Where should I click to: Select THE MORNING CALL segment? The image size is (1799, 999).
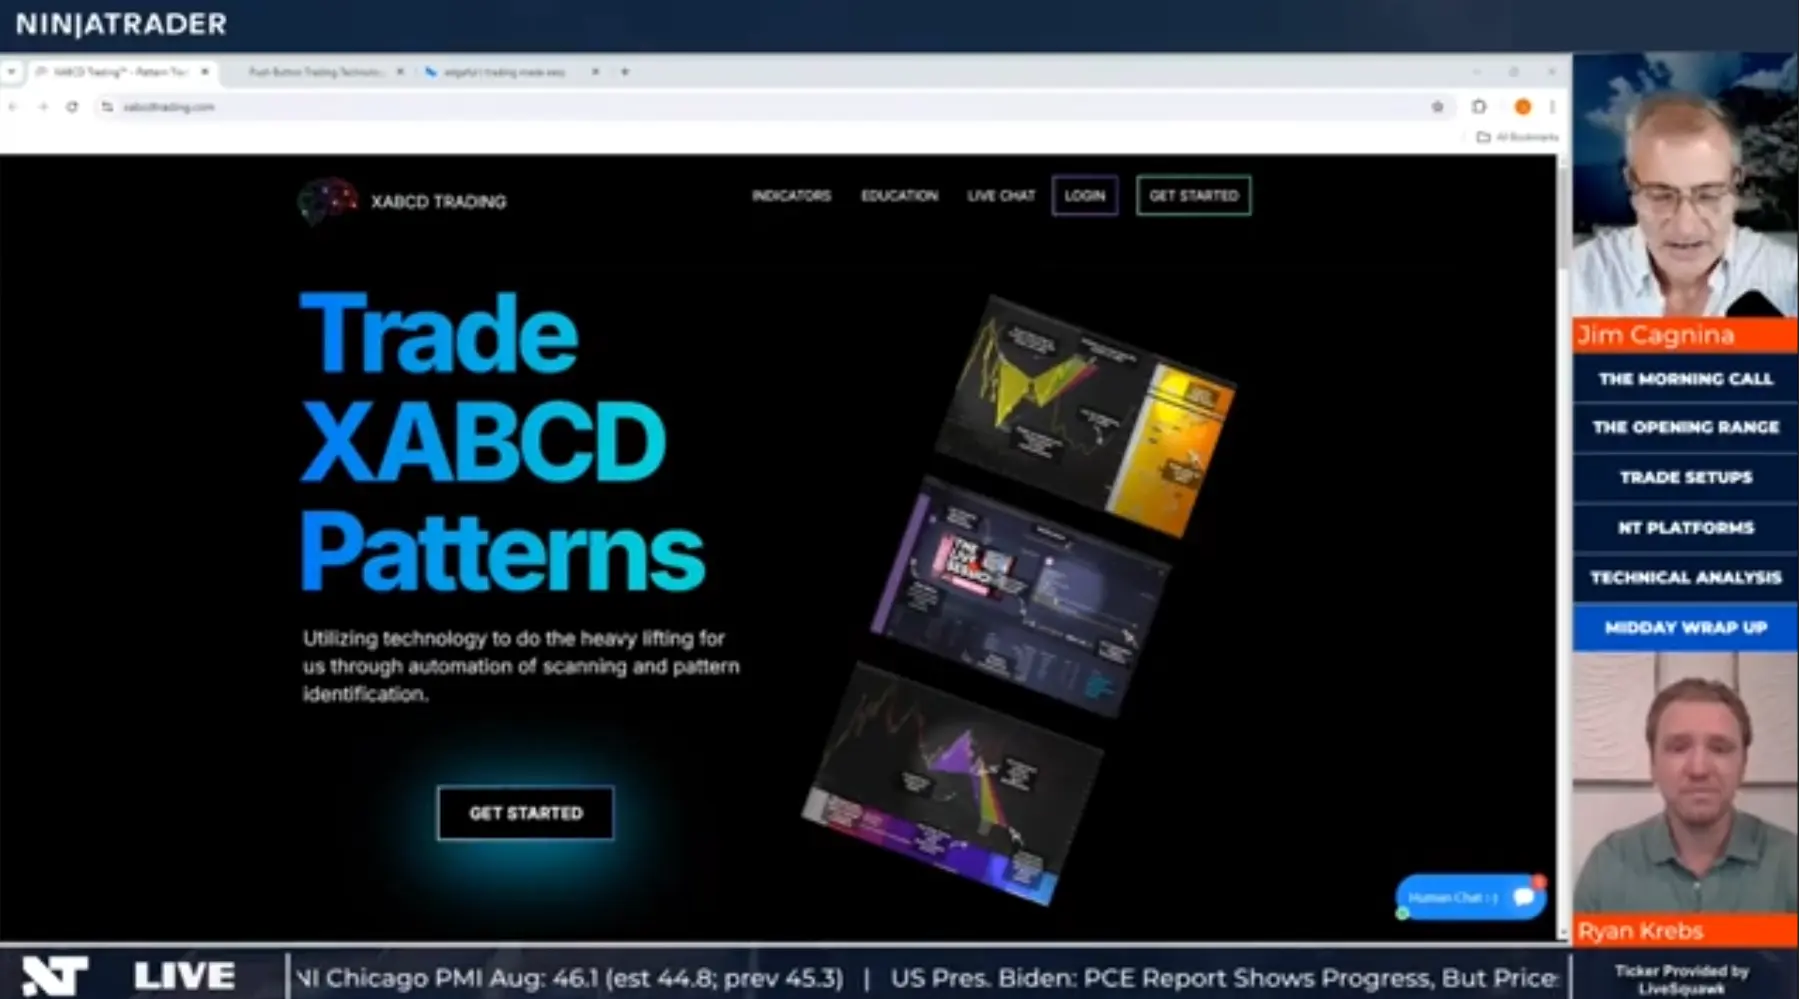click(x=1685, y=379)
